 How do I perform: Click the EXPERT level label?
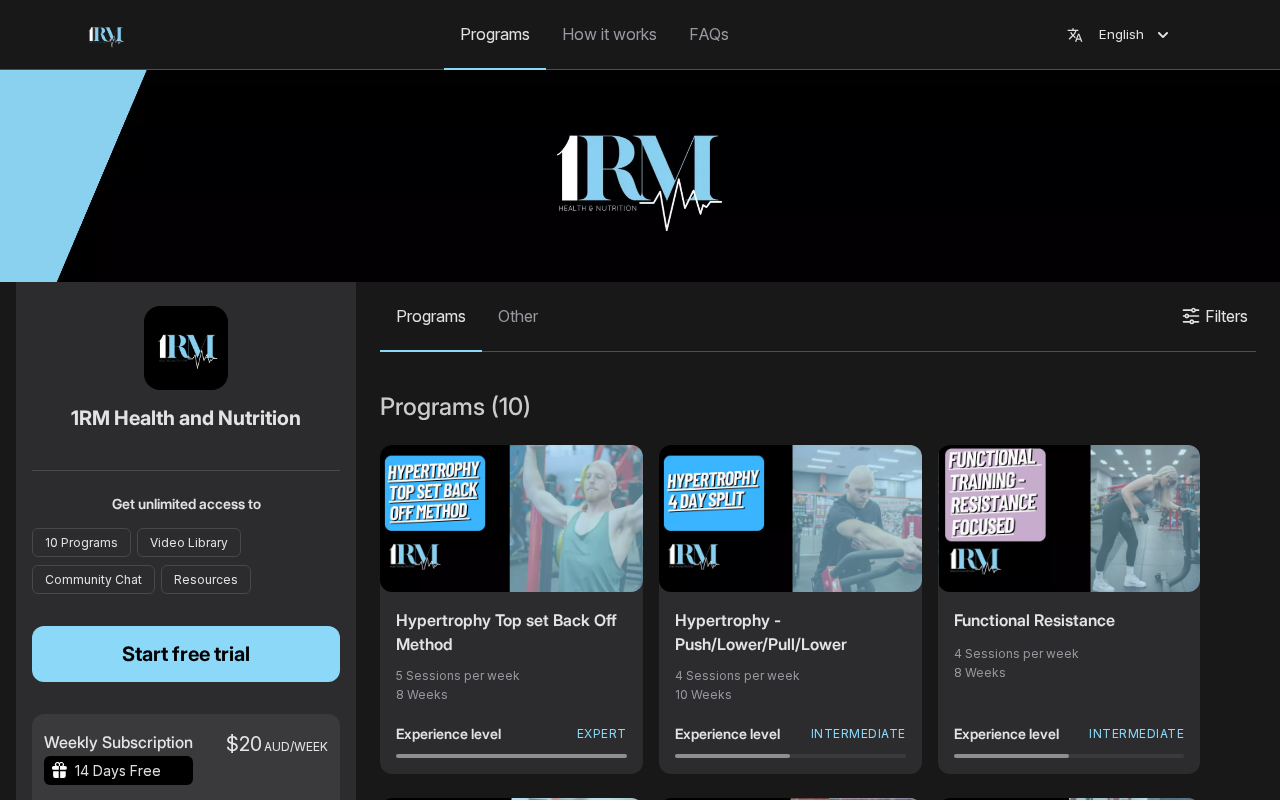point(601,734)
